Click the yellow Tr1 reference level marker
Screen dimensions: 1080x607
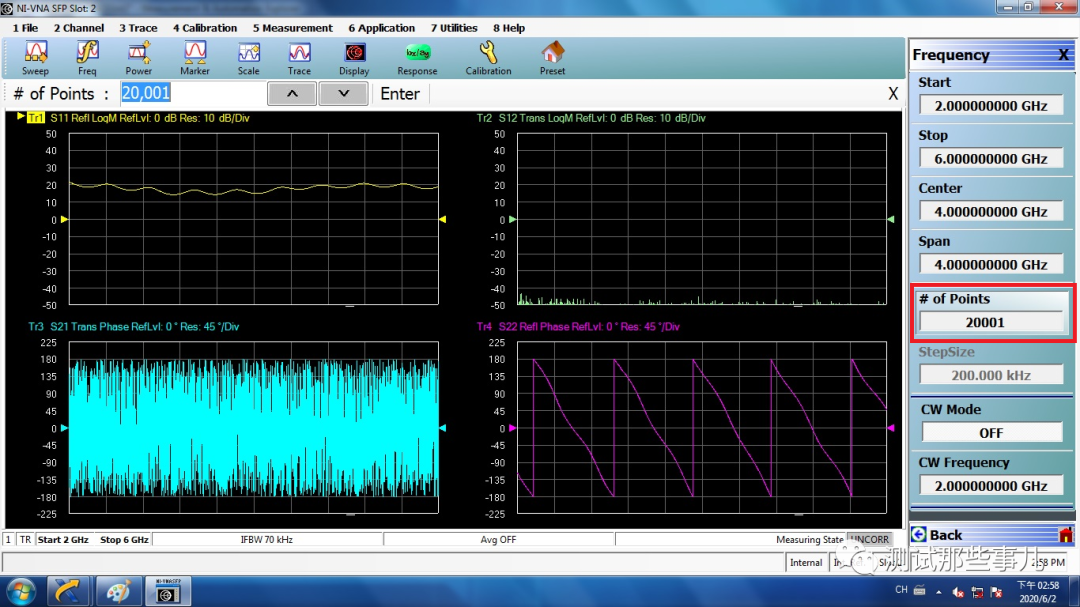point(64,219)
